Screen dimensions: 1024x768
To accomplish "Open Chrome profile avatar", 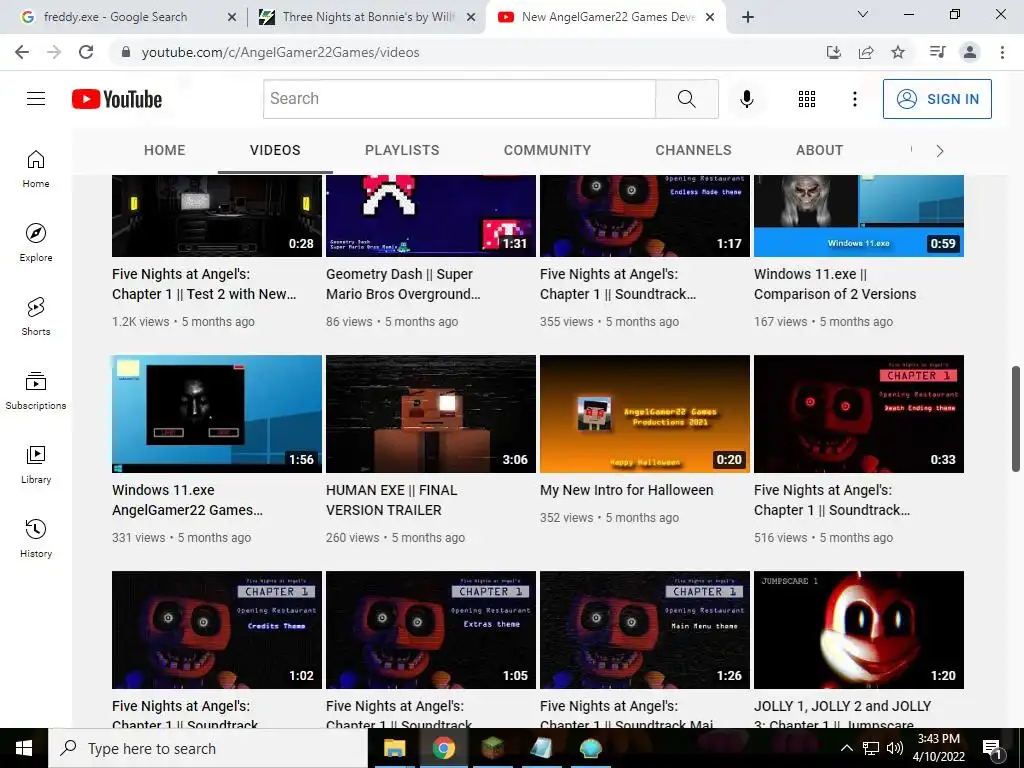I will [x=970, y=52].
